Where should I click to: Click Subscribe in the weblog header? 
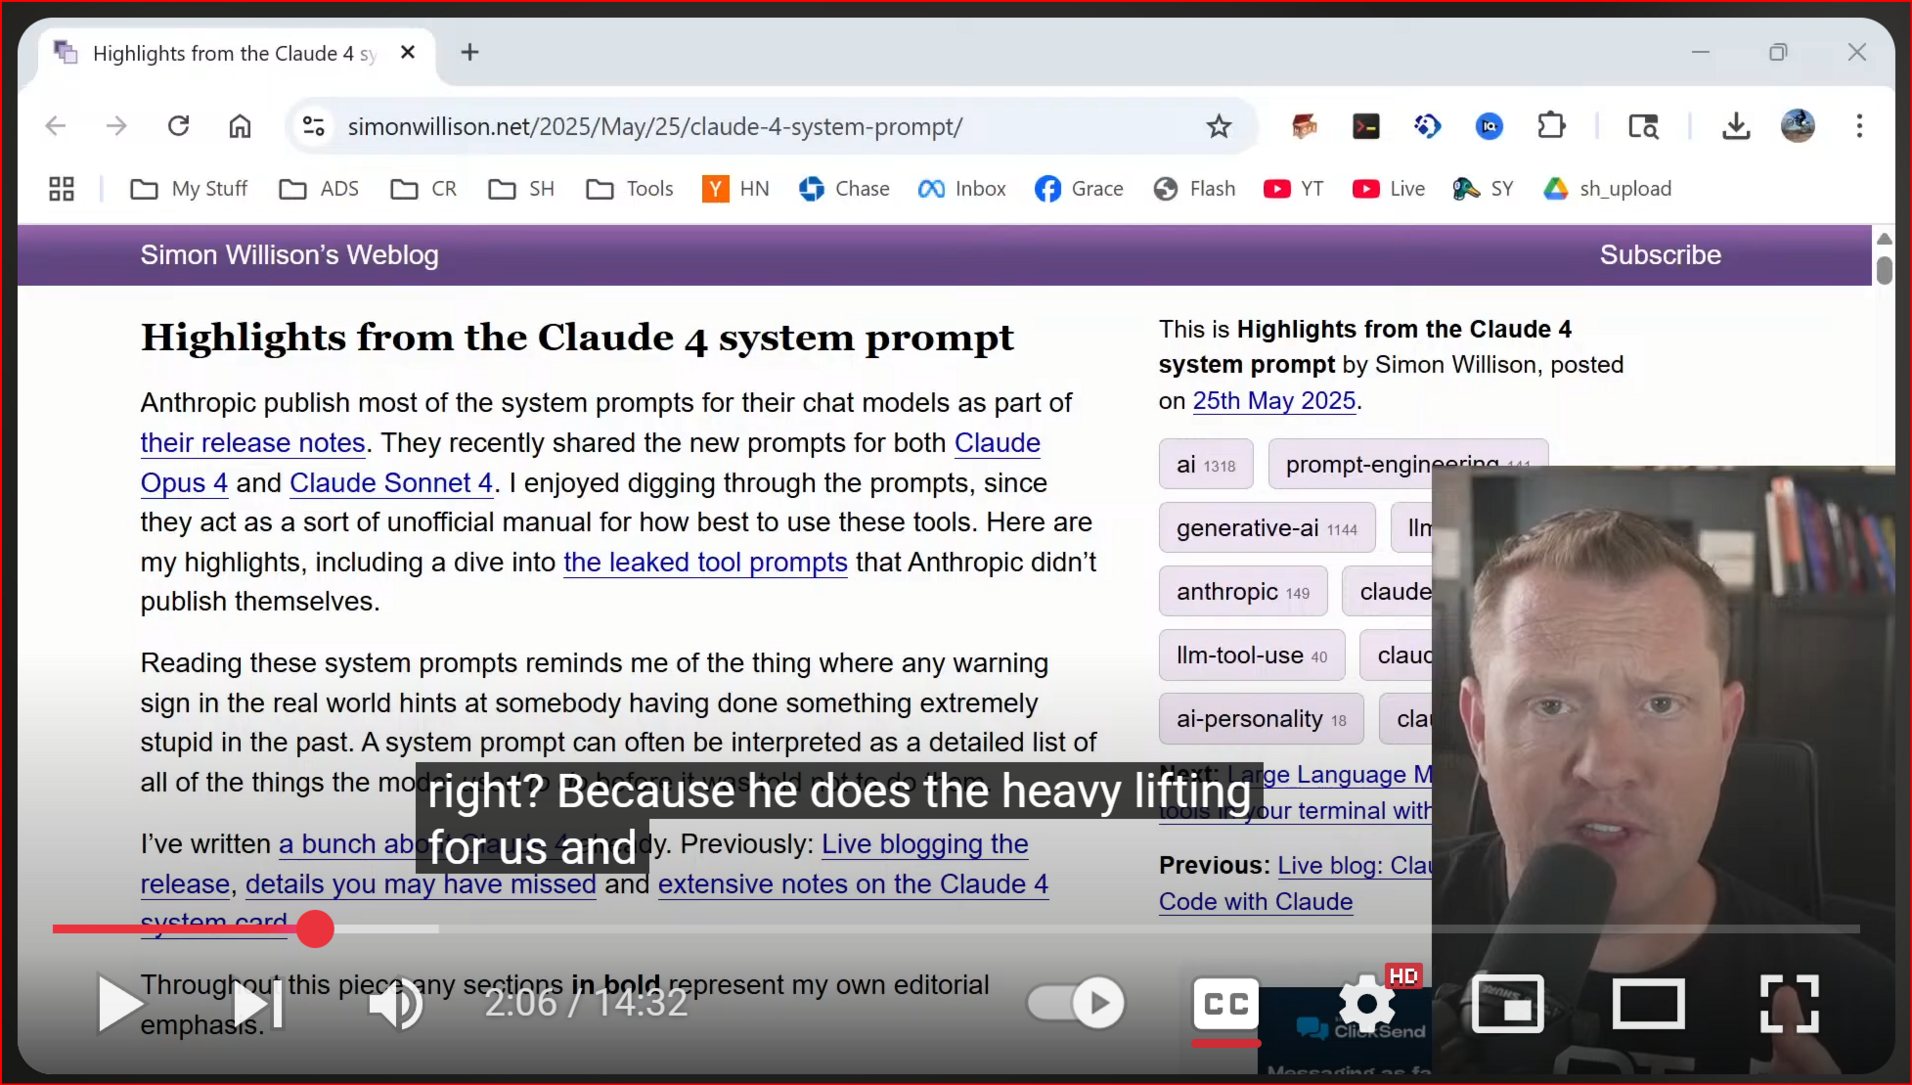click(x=1659, y=255)
